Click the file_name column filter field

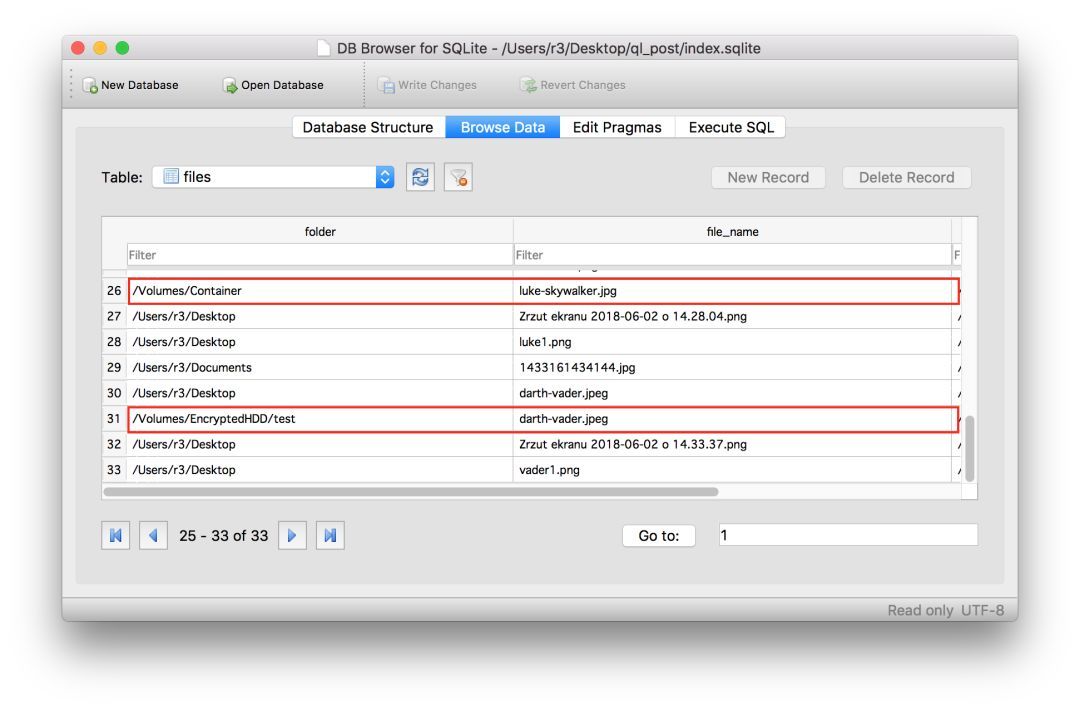click(732, 255)
